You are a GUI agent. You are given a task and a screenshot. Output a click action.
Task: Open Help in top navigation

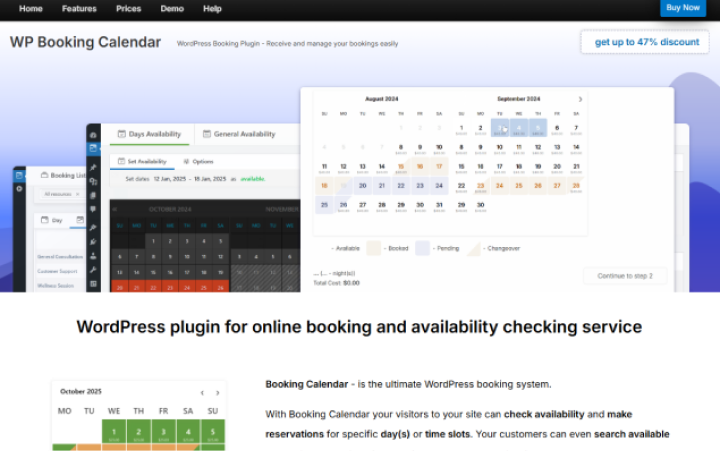tap(212, 9)
